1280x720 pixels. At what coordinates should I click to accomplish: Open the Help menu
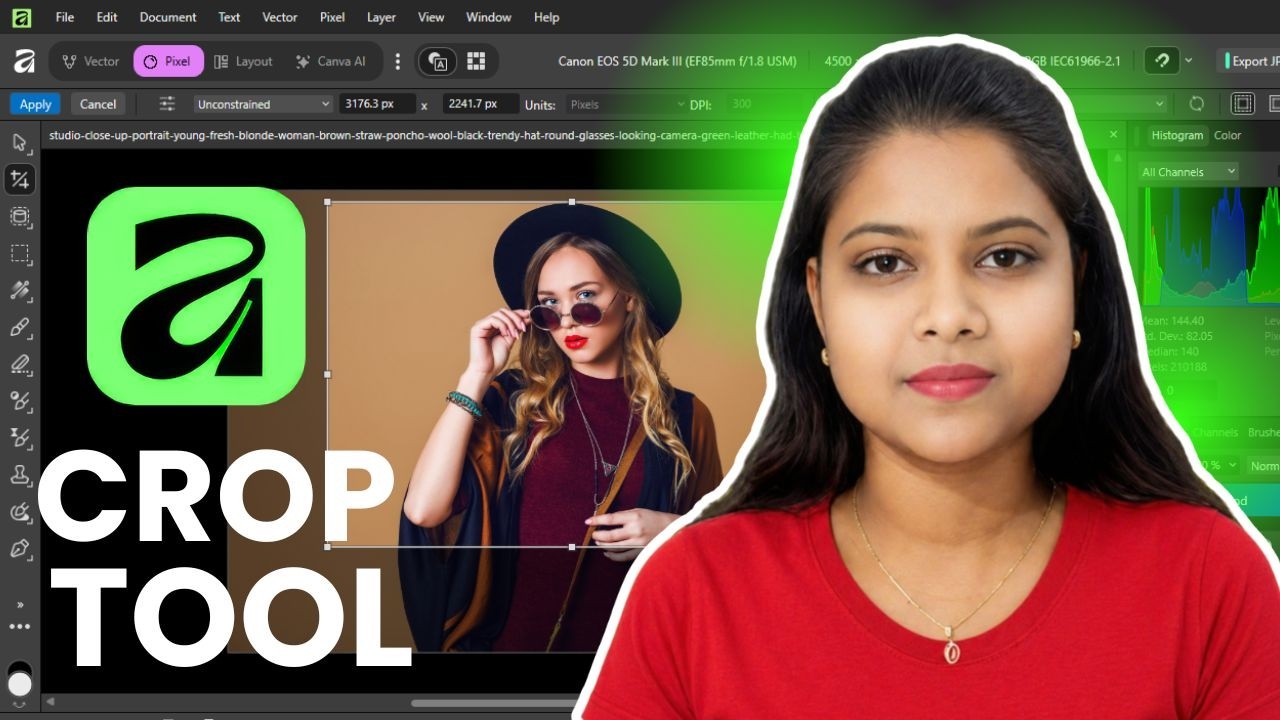[547, 17]
